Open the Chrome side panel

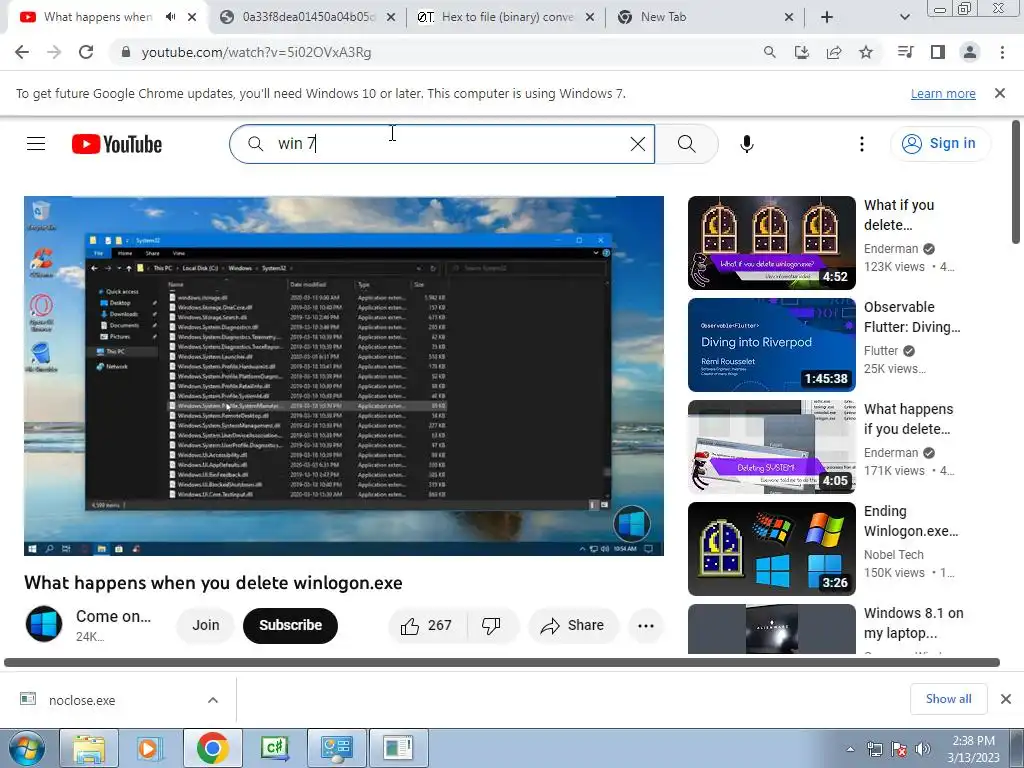click(938, 52)
